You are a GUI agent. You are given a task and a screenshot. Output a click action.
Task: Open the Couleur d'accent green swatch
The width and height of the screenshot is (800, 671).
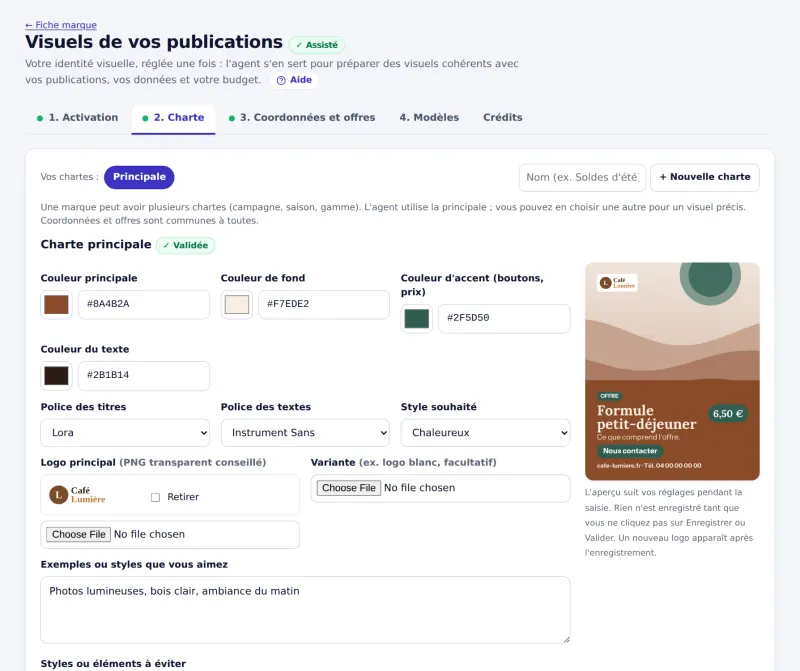tap(417, 319)
